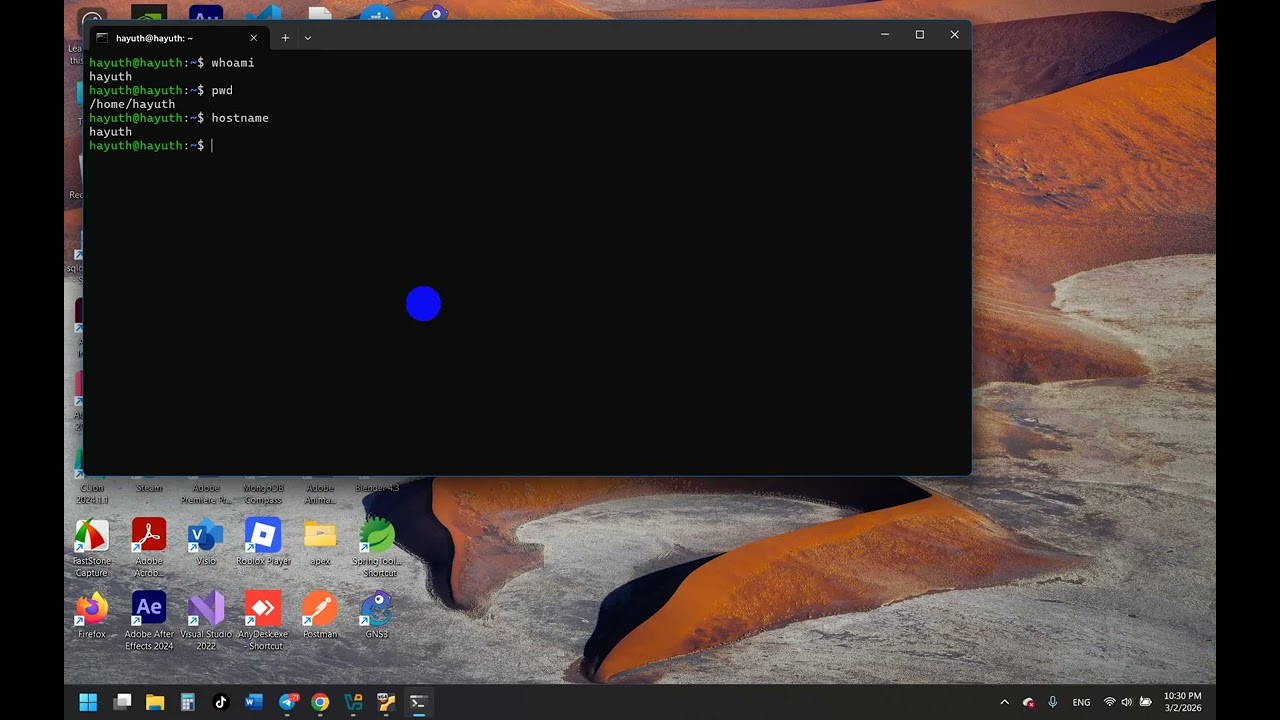Open the volume control in tray
The image size is (1280, 720).
1127,702
